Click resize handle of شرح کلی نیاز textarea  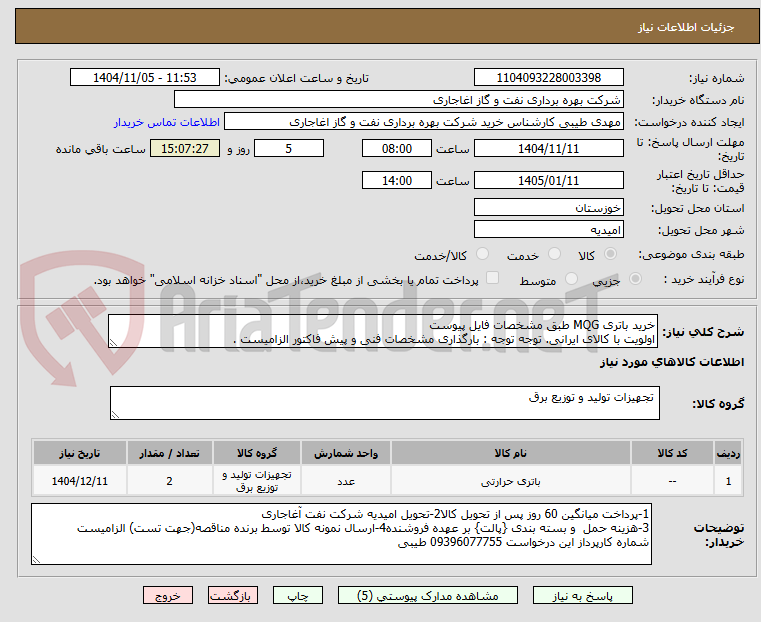tap(113, 343)
